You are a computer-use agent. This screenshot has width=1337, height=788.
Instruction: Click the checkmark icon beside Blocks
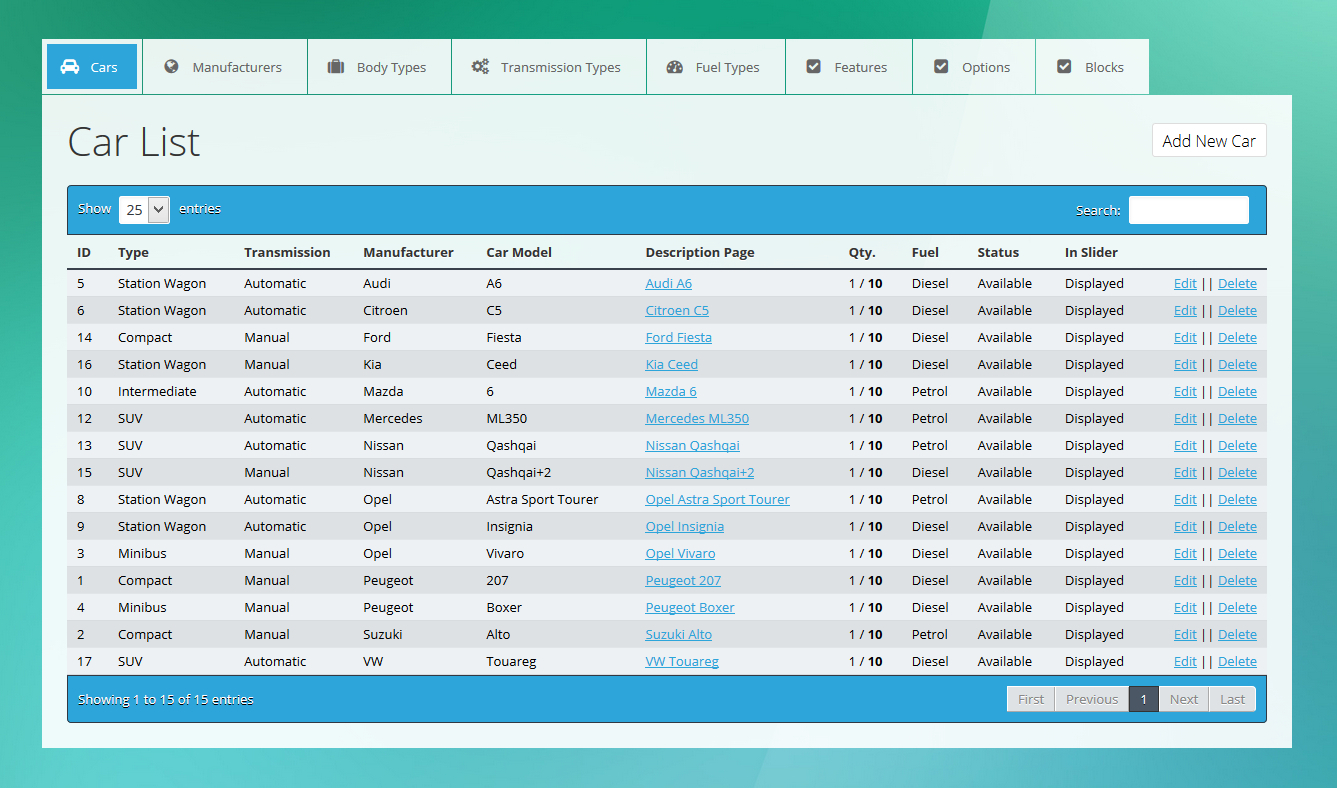pos(1064,67)
